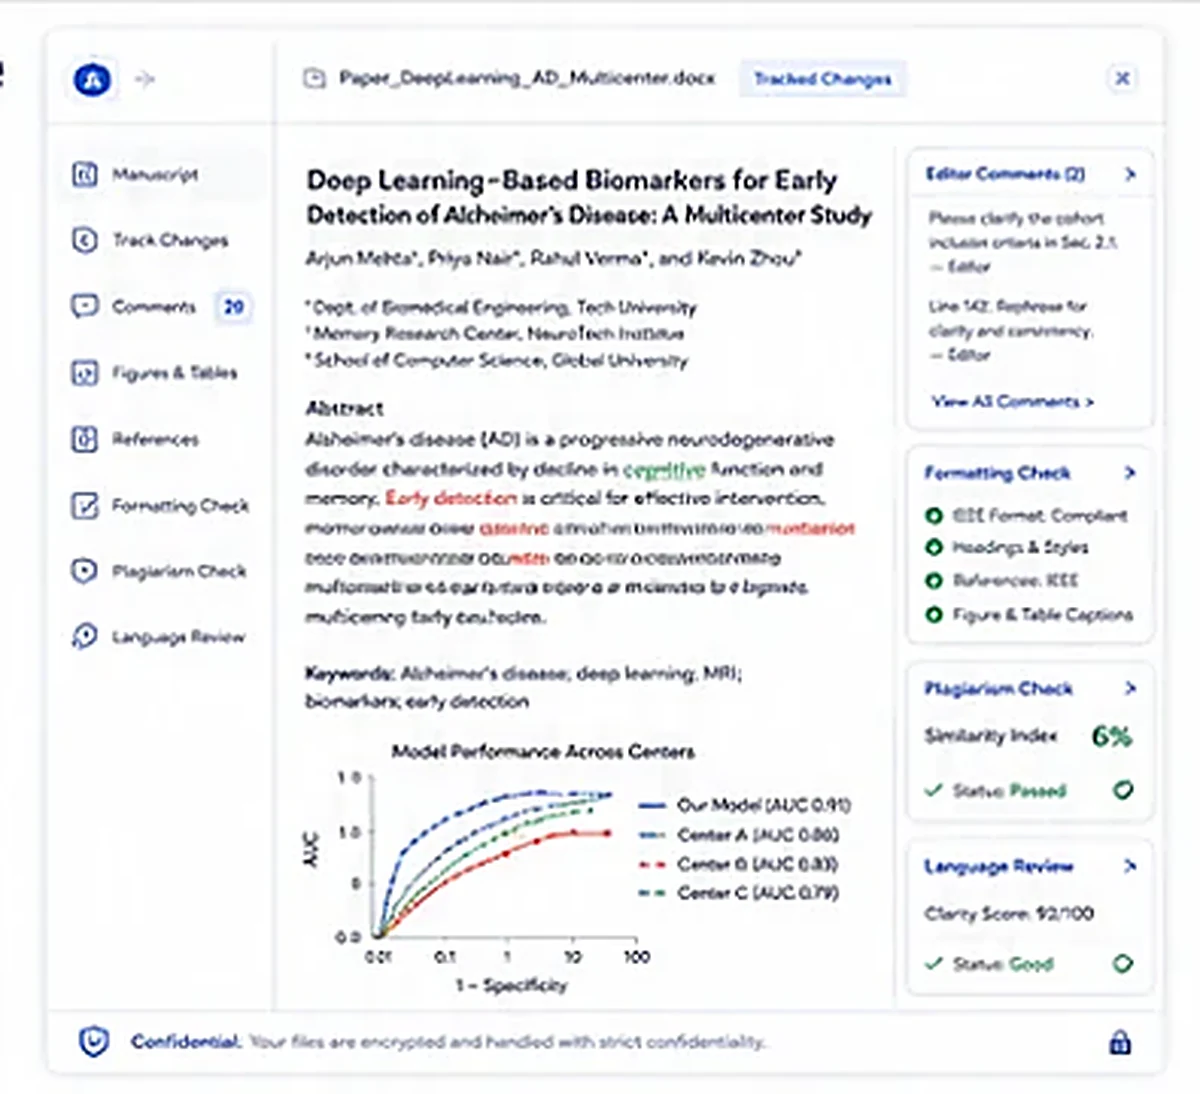Screen dimensions: 1200x1094
Task: Click the Editor Comments (2) heading
Action: click(x=1004, y=174)
